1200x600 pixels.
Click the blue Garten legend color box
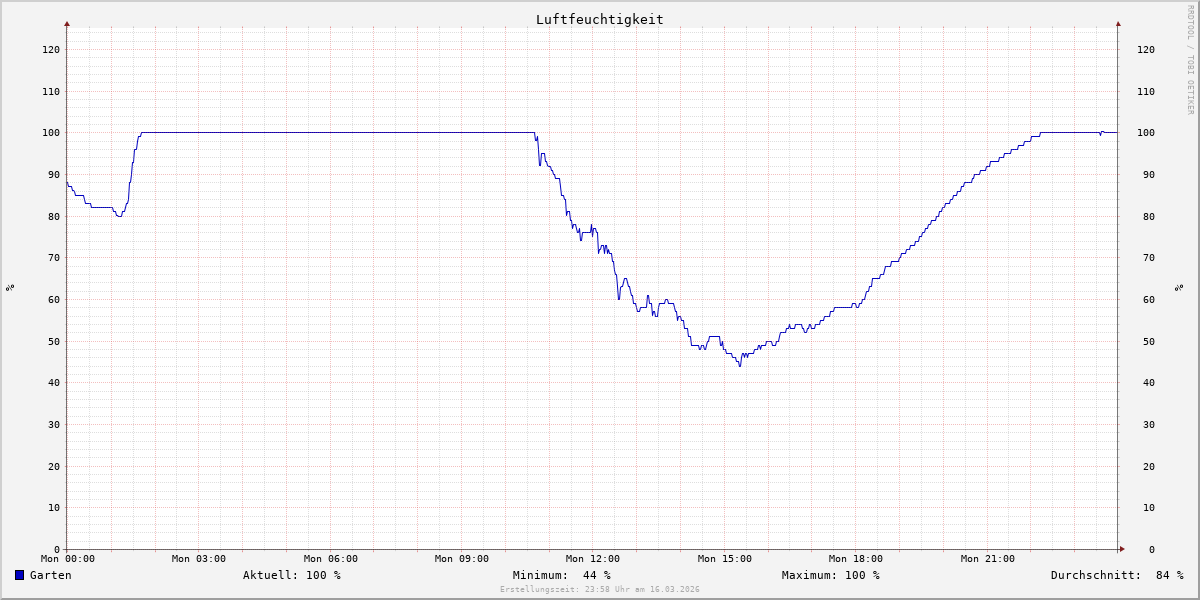(x=19, y=575)
